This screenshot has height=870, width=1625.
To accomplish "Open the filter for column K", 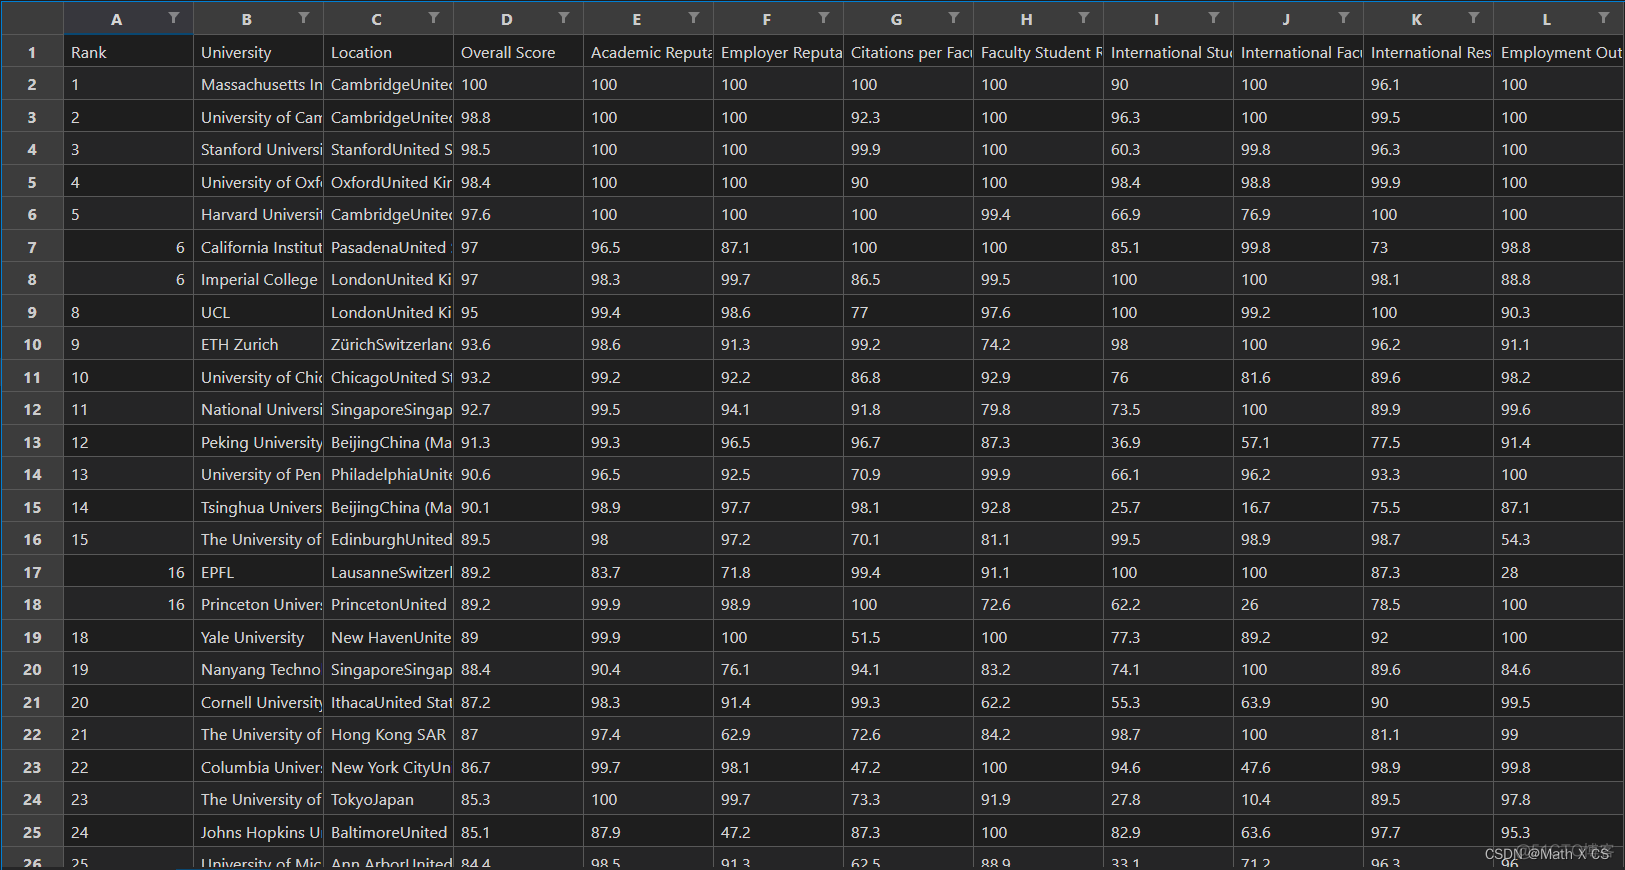I will (1474, 18).
